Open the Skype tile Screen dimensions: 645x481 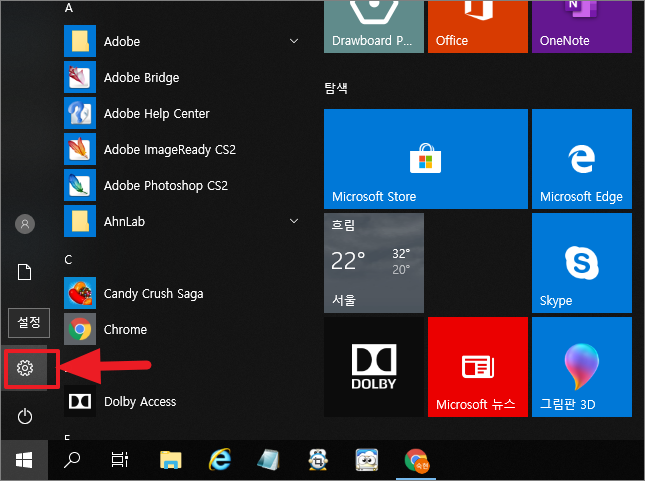582,263
